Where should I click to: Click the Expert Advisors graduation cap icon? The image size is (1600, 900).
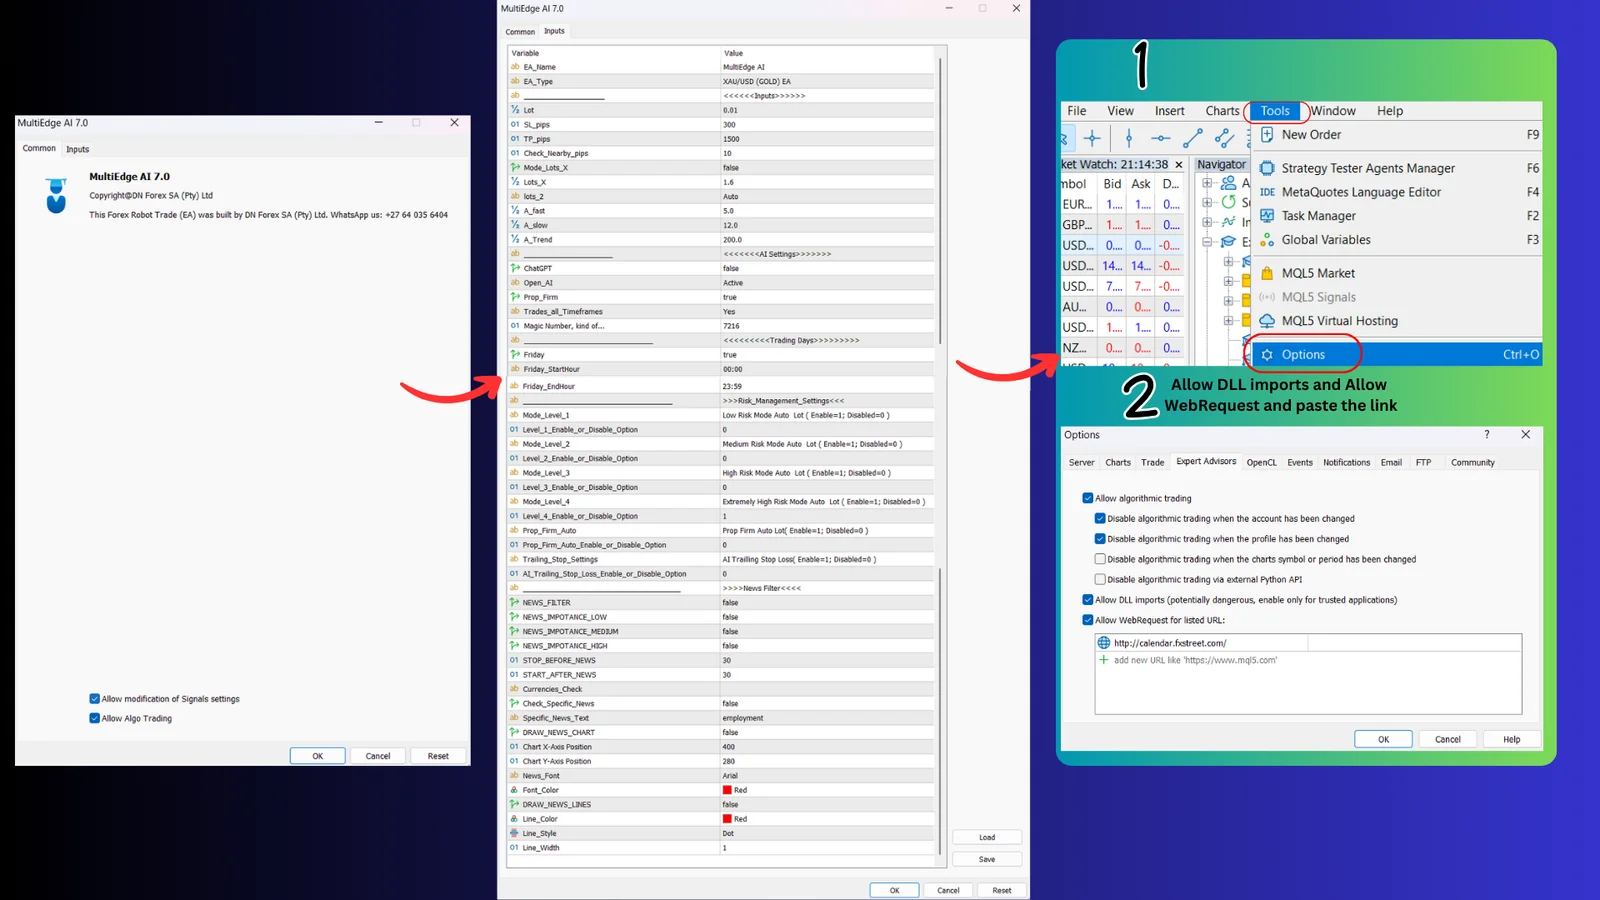(x=1228, y=242)
